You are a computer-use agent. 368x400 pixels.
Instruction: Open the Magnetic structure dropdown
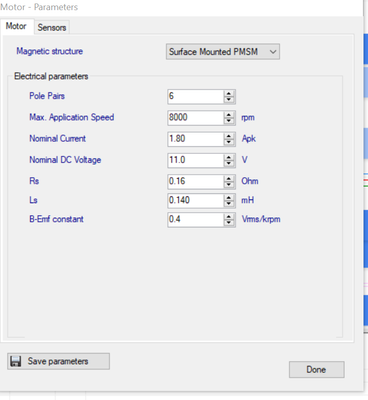click(223, 52)
